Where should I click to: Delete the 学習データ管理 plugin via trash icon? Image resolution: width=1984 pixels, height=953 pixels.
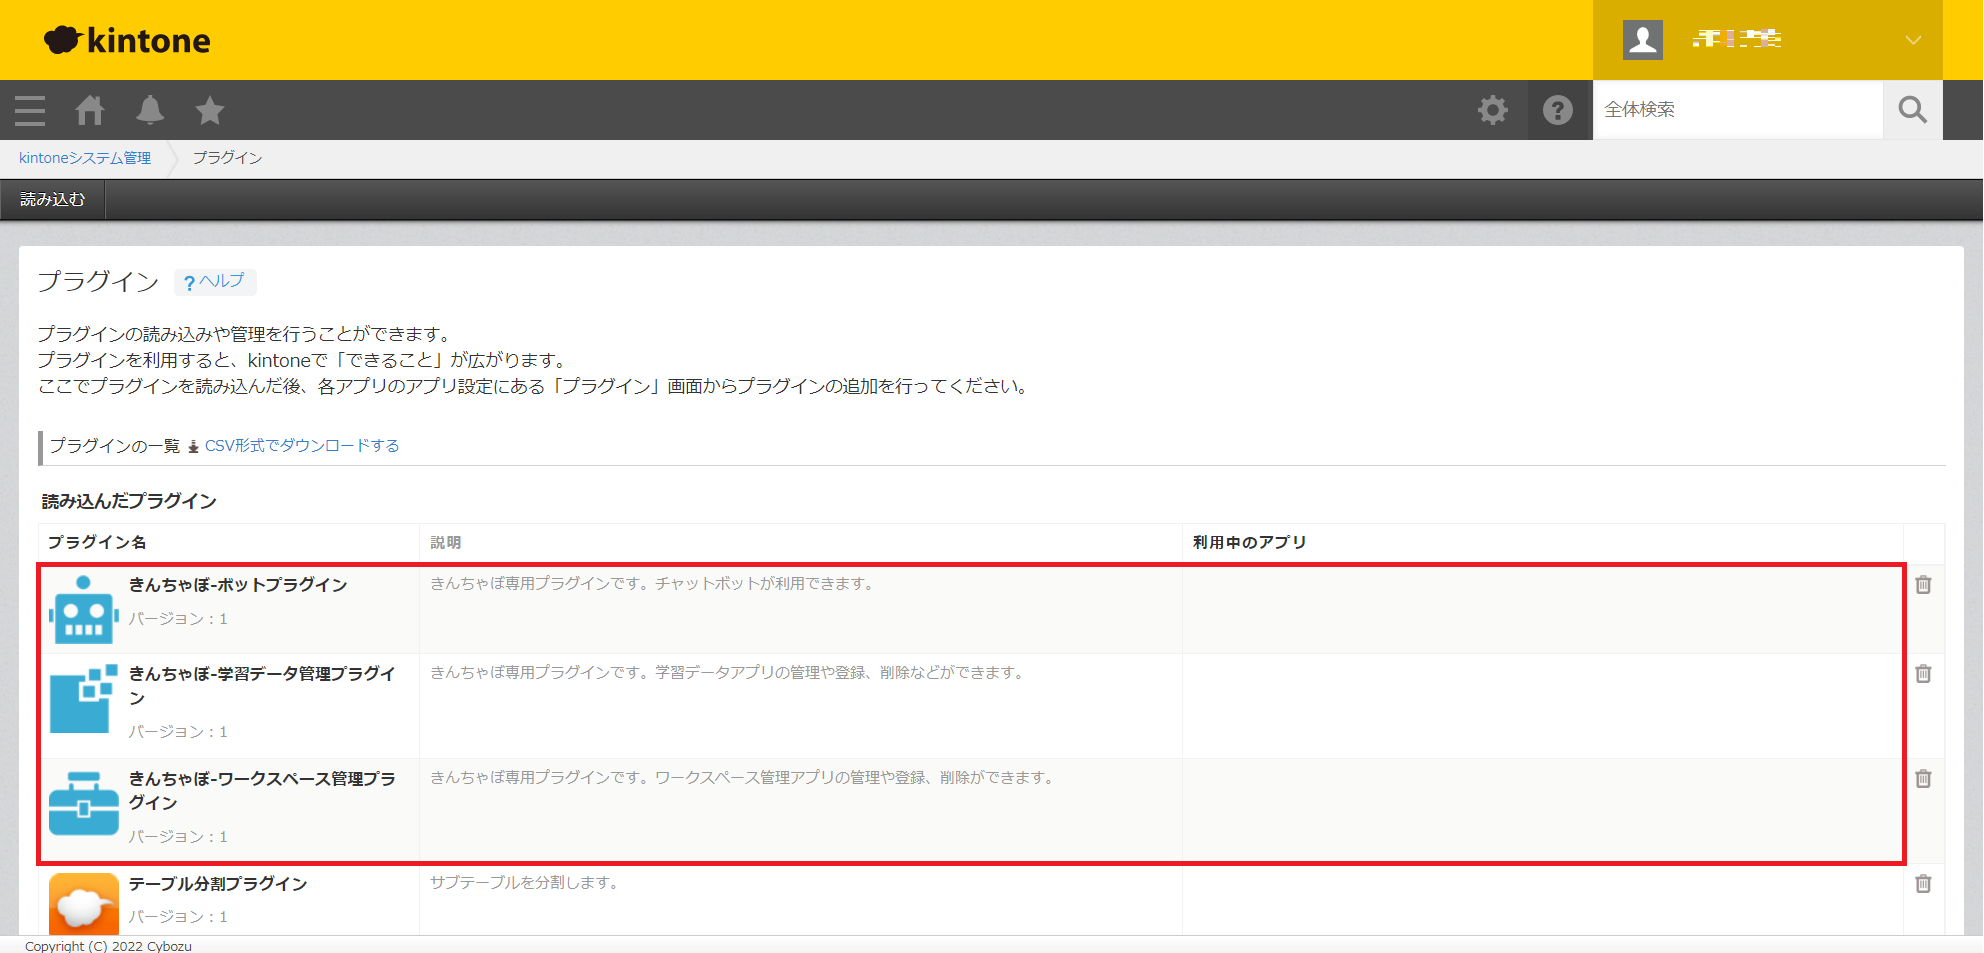(1922, 674)
